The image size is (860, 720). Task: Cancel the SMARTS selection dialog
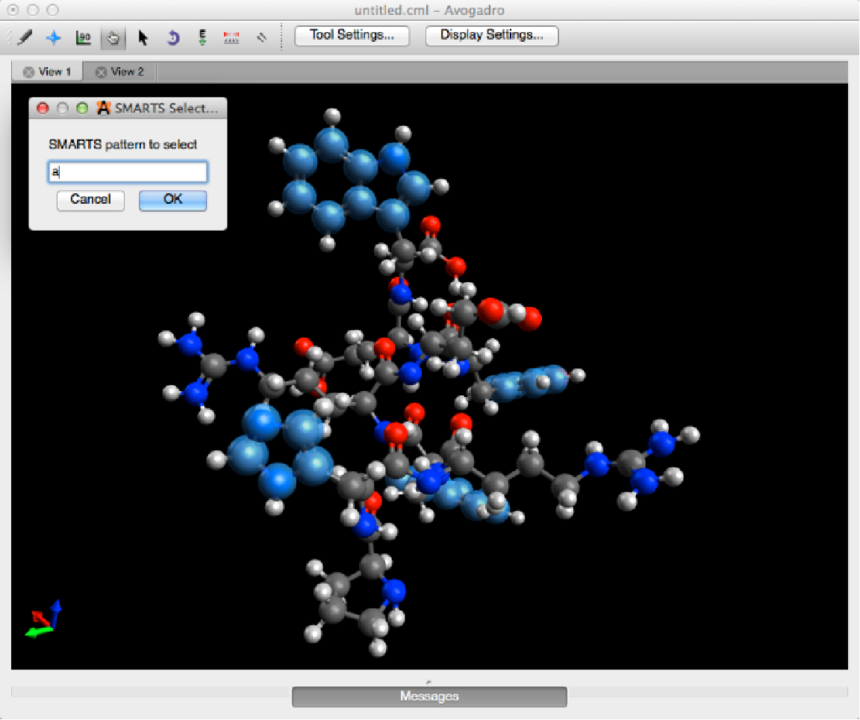point(90,200)
